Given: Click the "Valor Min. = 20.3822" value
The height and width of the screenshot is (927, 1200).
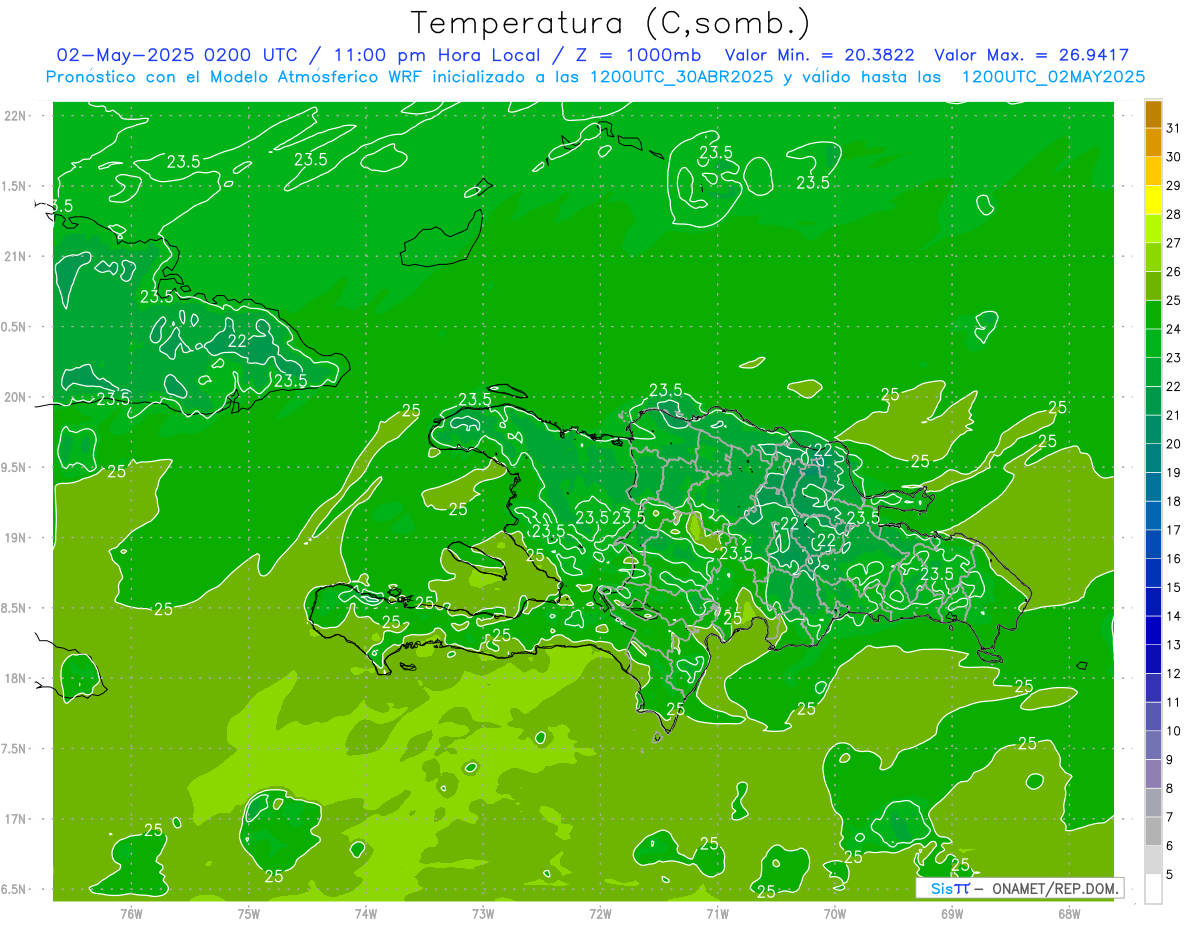Looking at the screenshot, I should (x=822, y=55).
